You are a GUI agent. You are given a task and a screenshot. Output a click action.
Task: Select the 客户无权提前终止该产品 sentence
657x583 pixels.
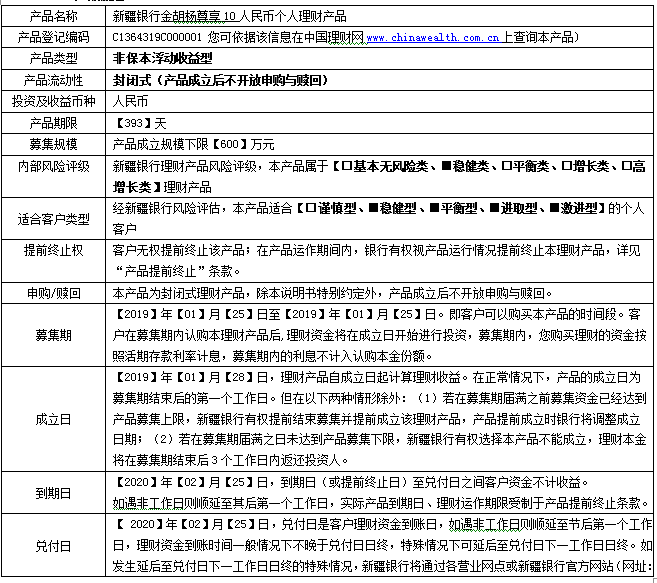178,251
